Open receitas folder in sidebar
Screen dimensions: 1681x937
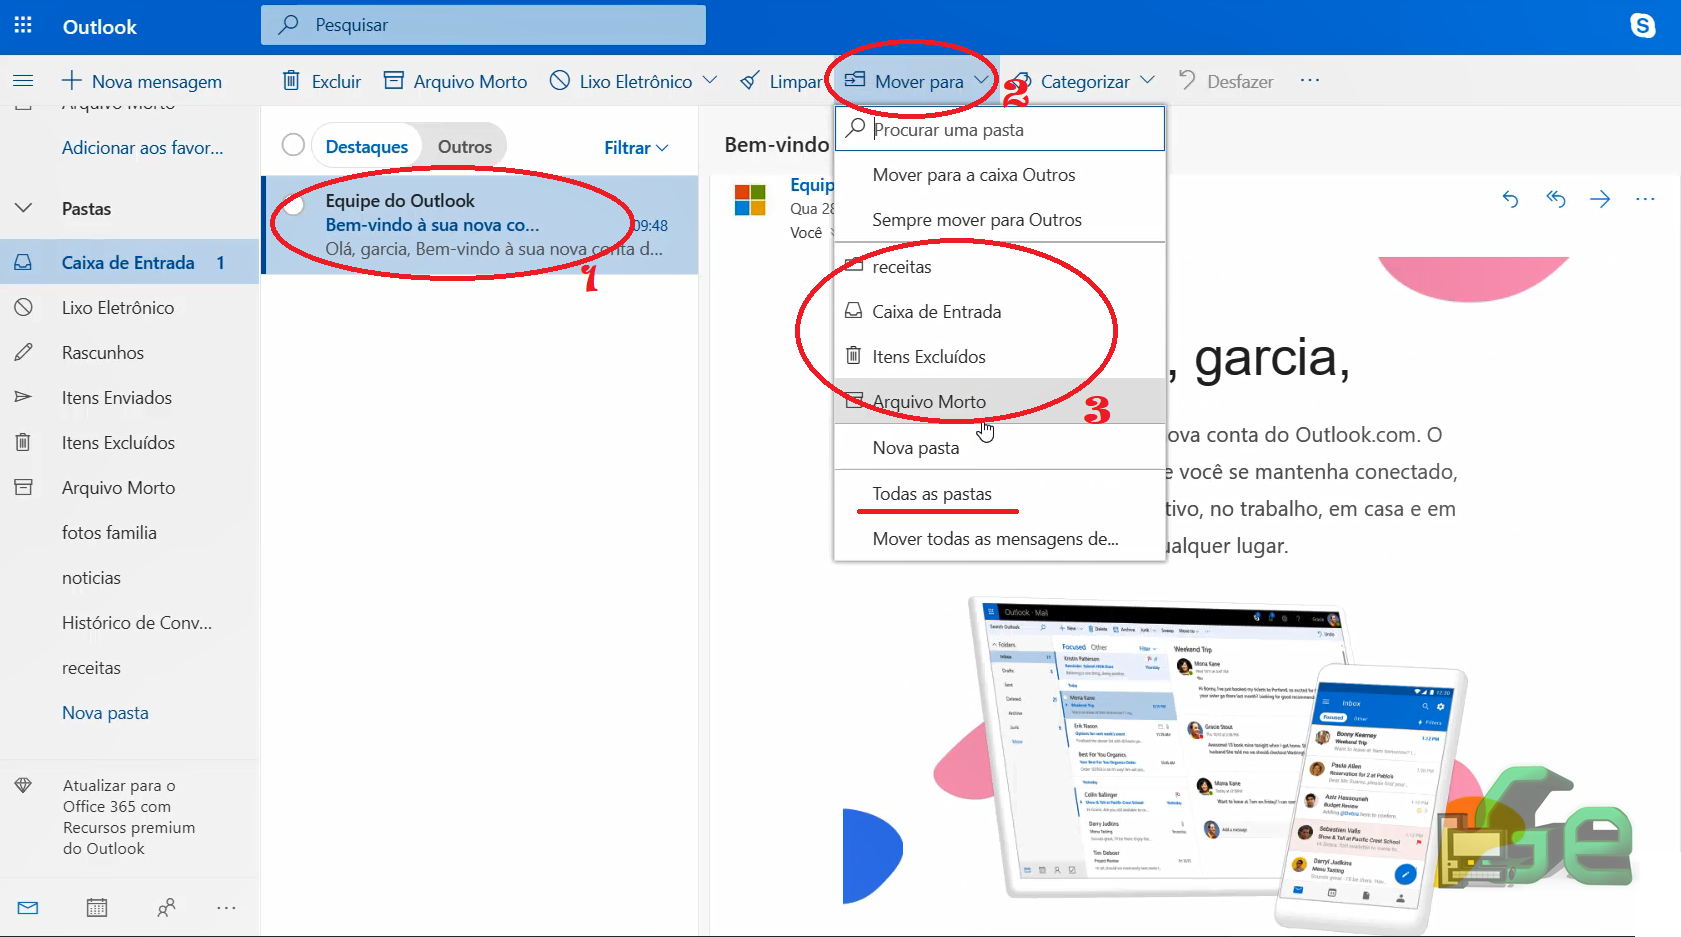130,668
